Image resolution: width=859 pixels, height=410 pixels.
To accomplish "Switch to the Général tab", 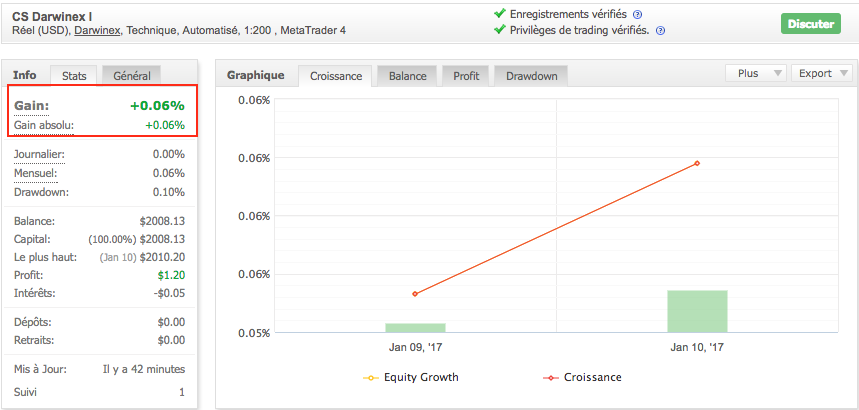I will pyautogui.click(x=132, y=76).
